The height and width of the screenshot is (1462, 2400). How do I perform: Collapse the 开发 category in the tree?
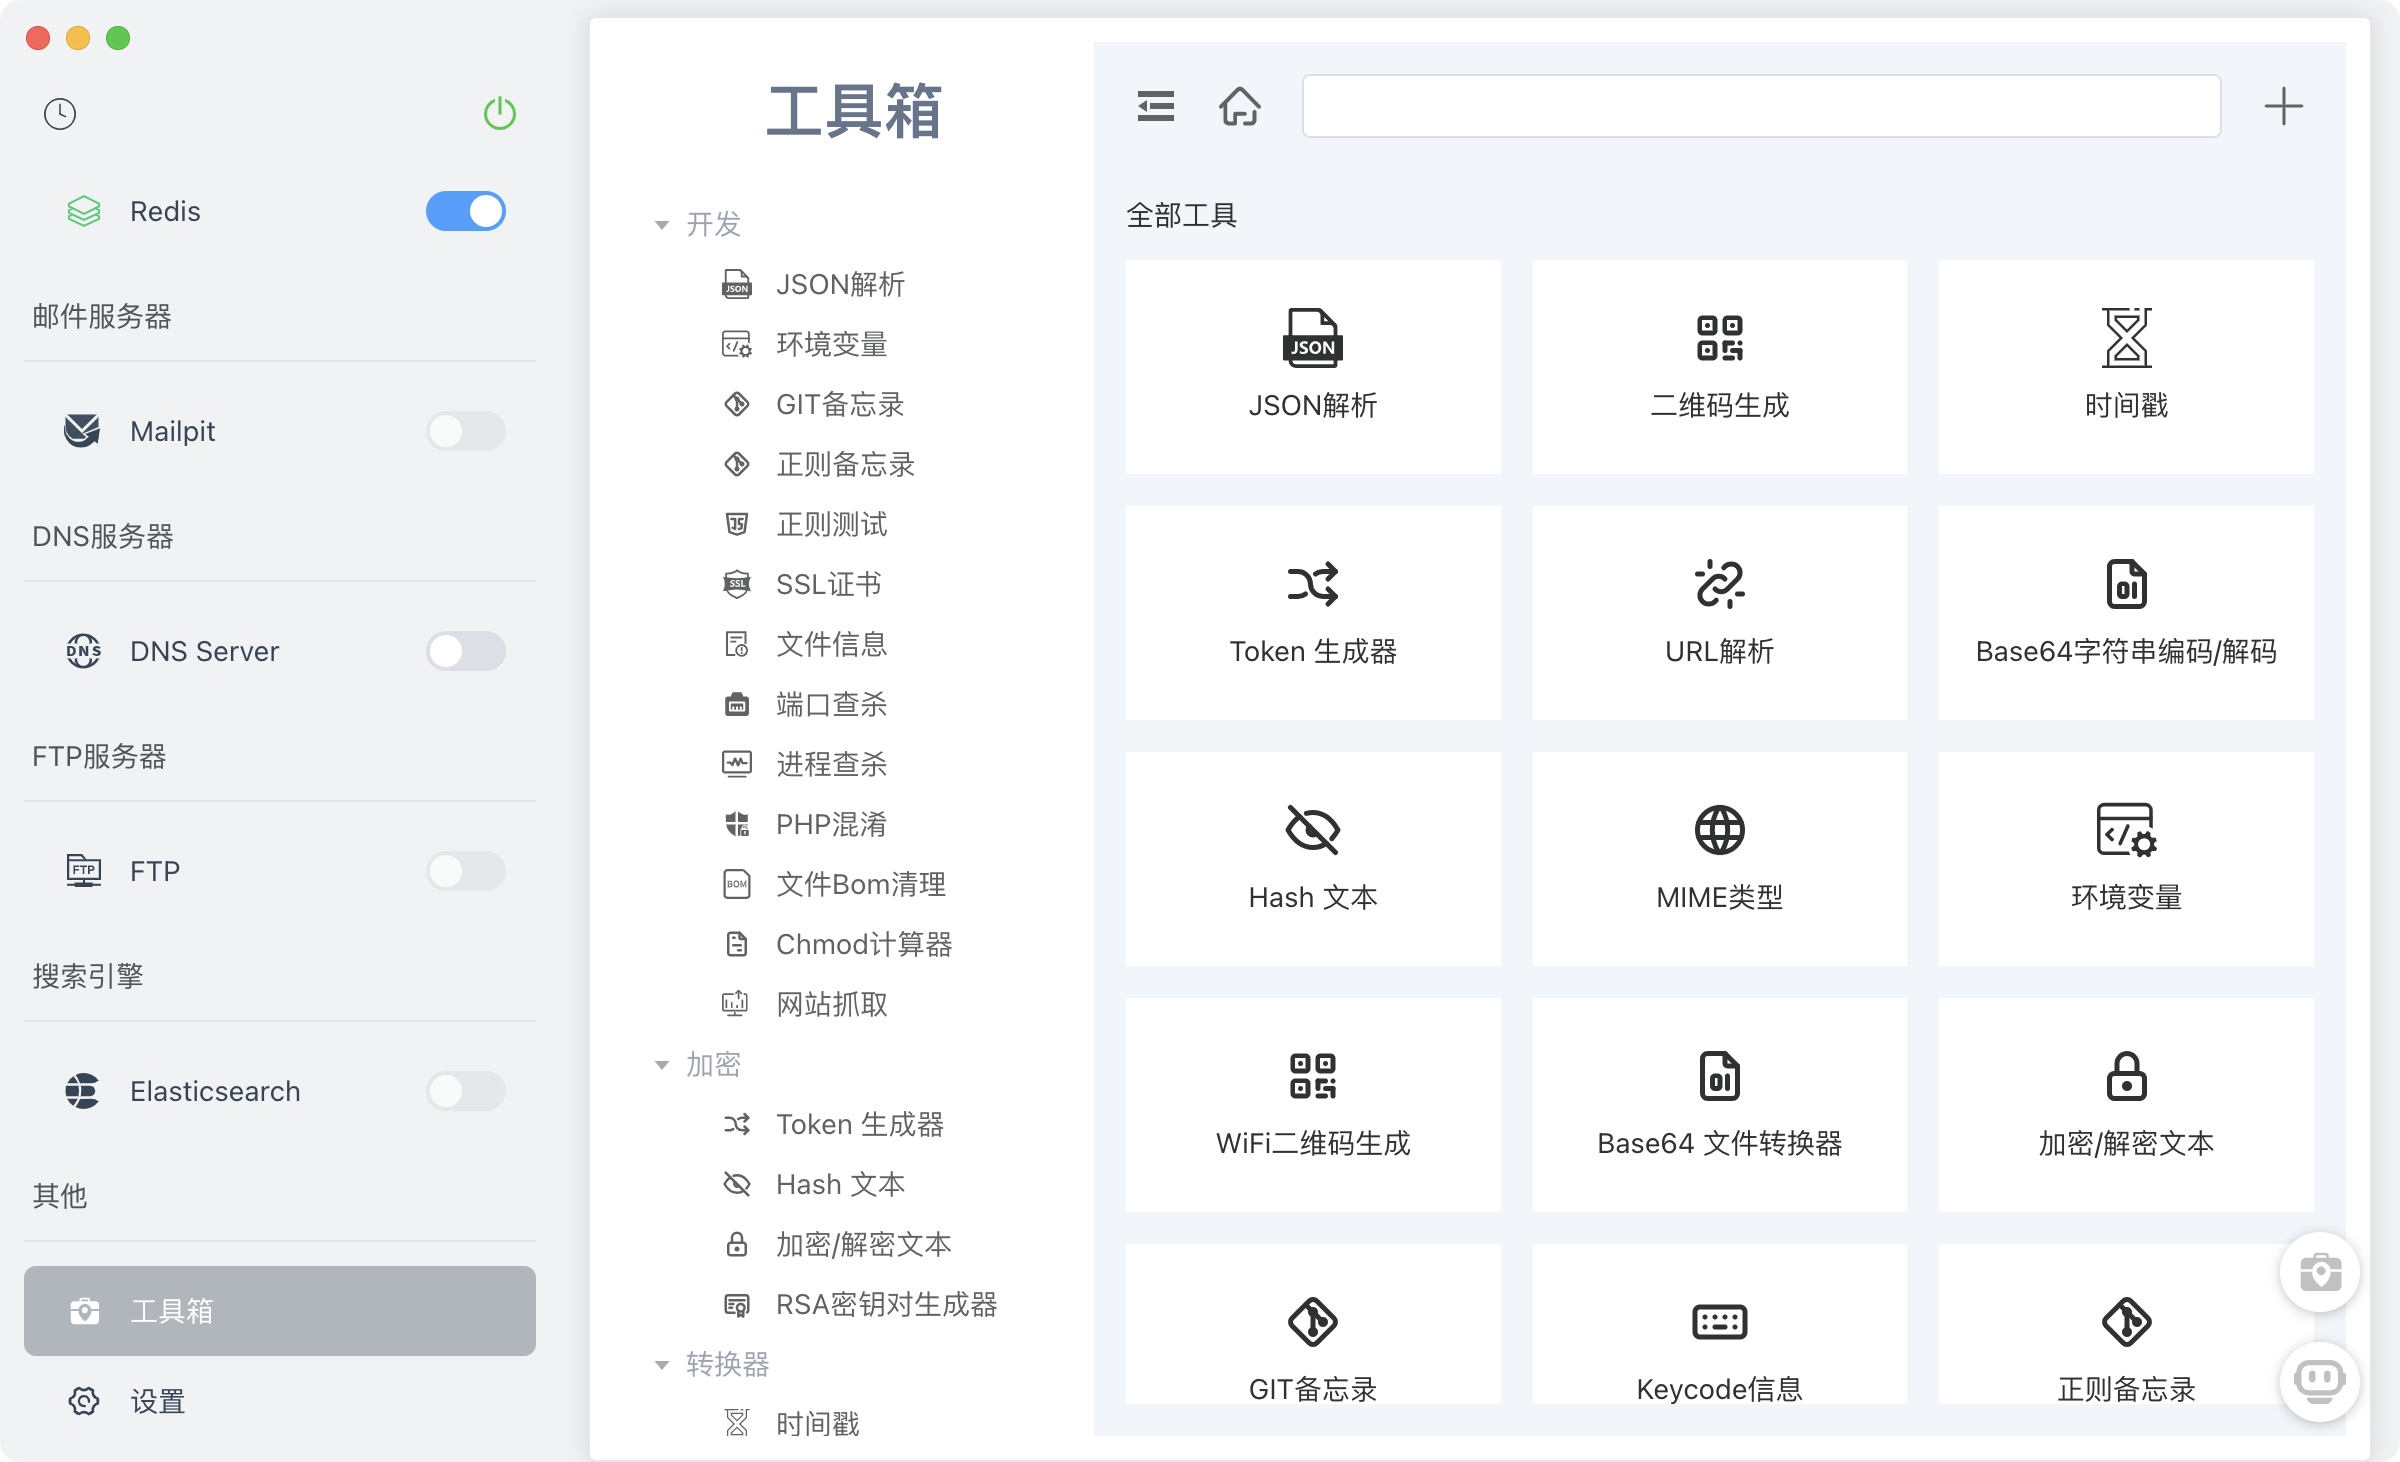point(661,224)
